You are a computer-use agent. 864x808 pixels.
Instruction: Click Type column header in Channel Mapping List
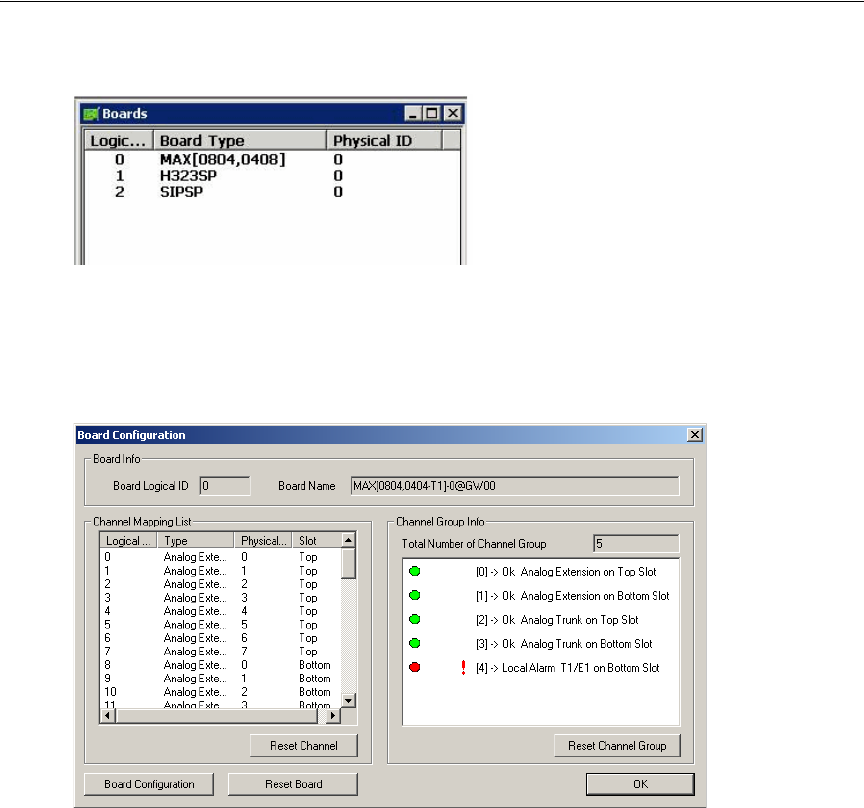click(196, 541)
